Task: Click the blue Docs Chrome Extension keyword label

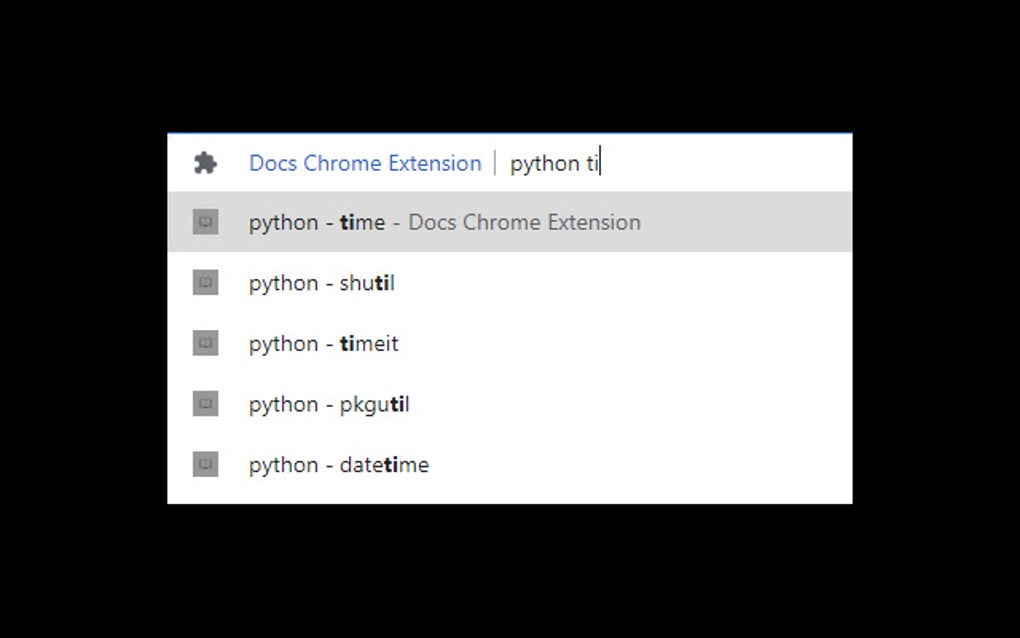Action: 365,163
